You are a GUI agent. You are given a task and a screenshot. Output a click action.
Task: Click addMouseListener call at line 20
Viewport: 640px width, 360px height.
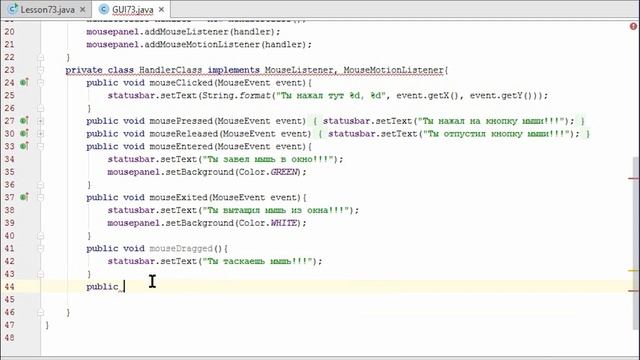(x=187, y=31)
